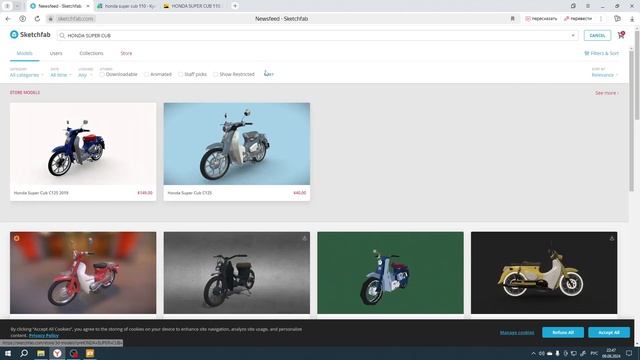Click the orange badge on red scooter thumbnail
Image resolution: width=640 pixels, height=360 pixels.
click(x=17, y=238)
